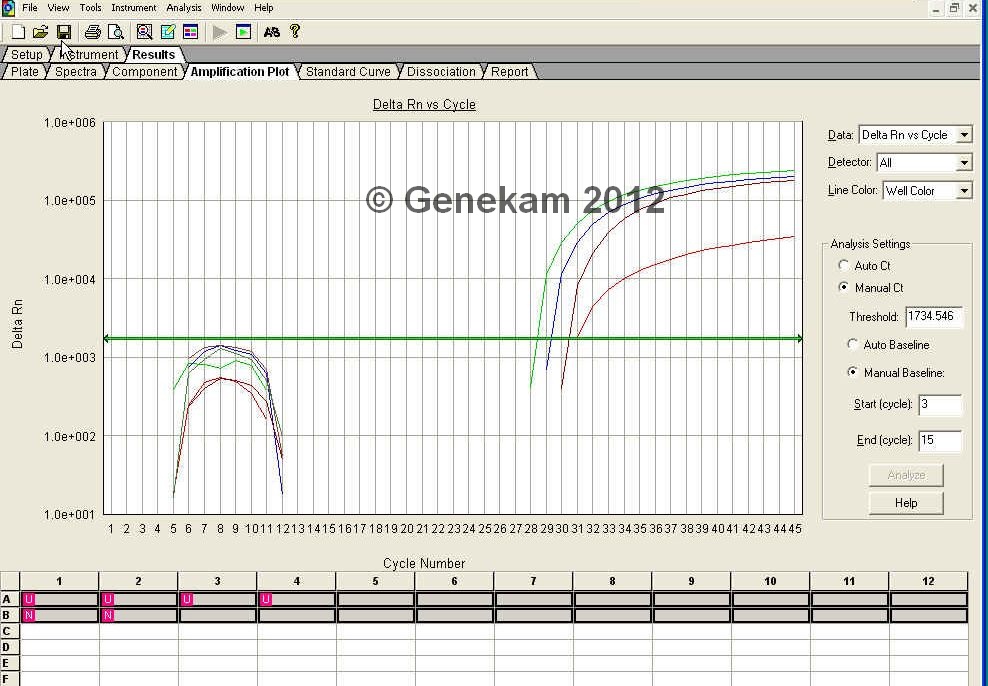Click the application icon beside File menu

point(8,8)
